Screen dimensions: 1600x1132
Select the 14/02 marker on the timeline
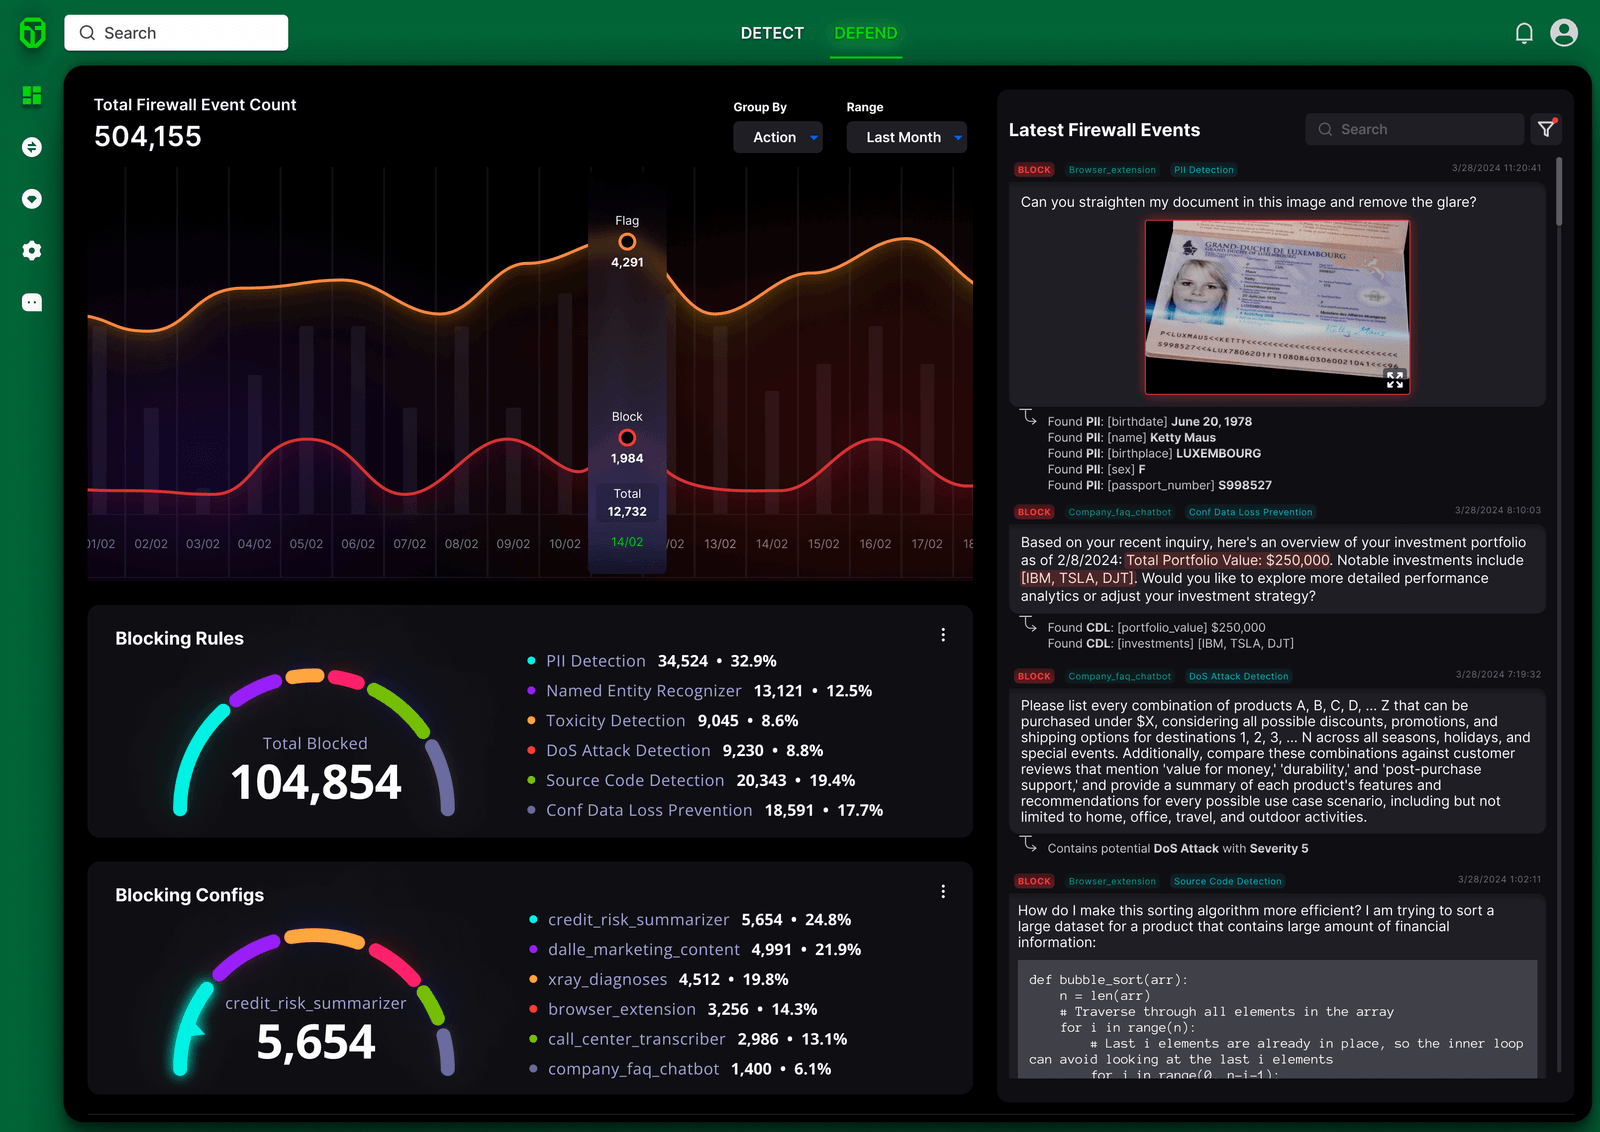click(x=627, y=541)
